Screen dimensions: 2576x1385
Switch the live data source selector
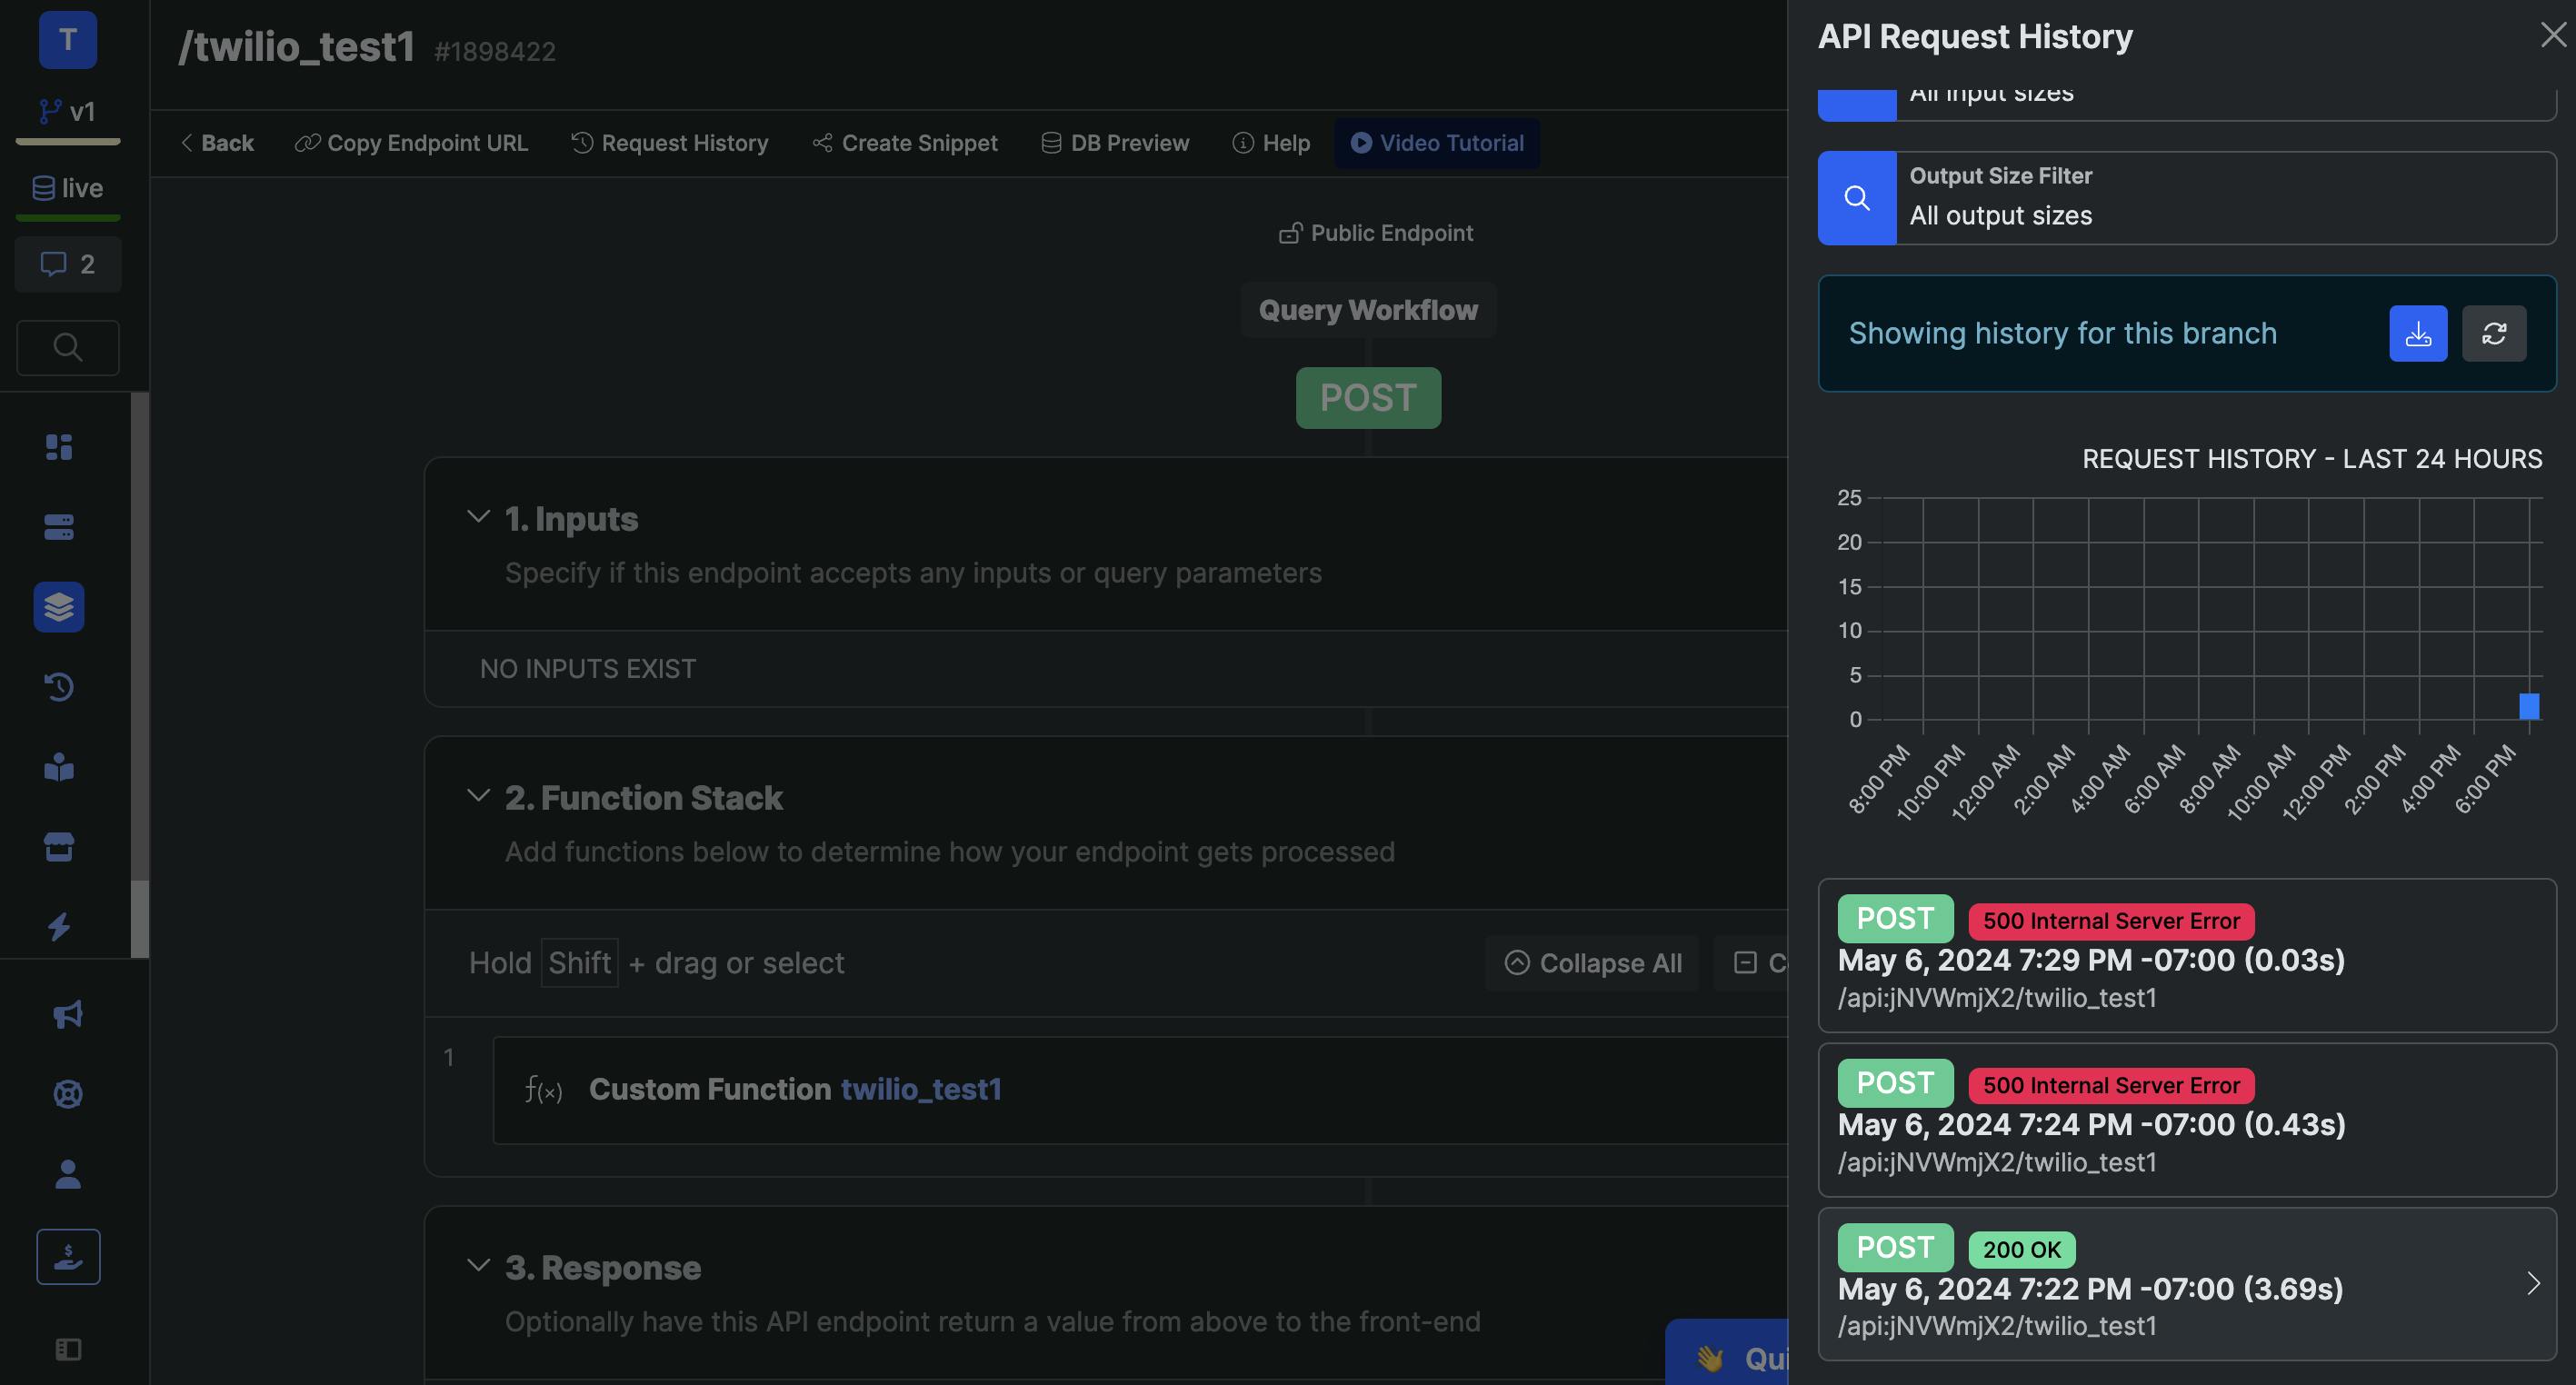(x=68, y=188)
